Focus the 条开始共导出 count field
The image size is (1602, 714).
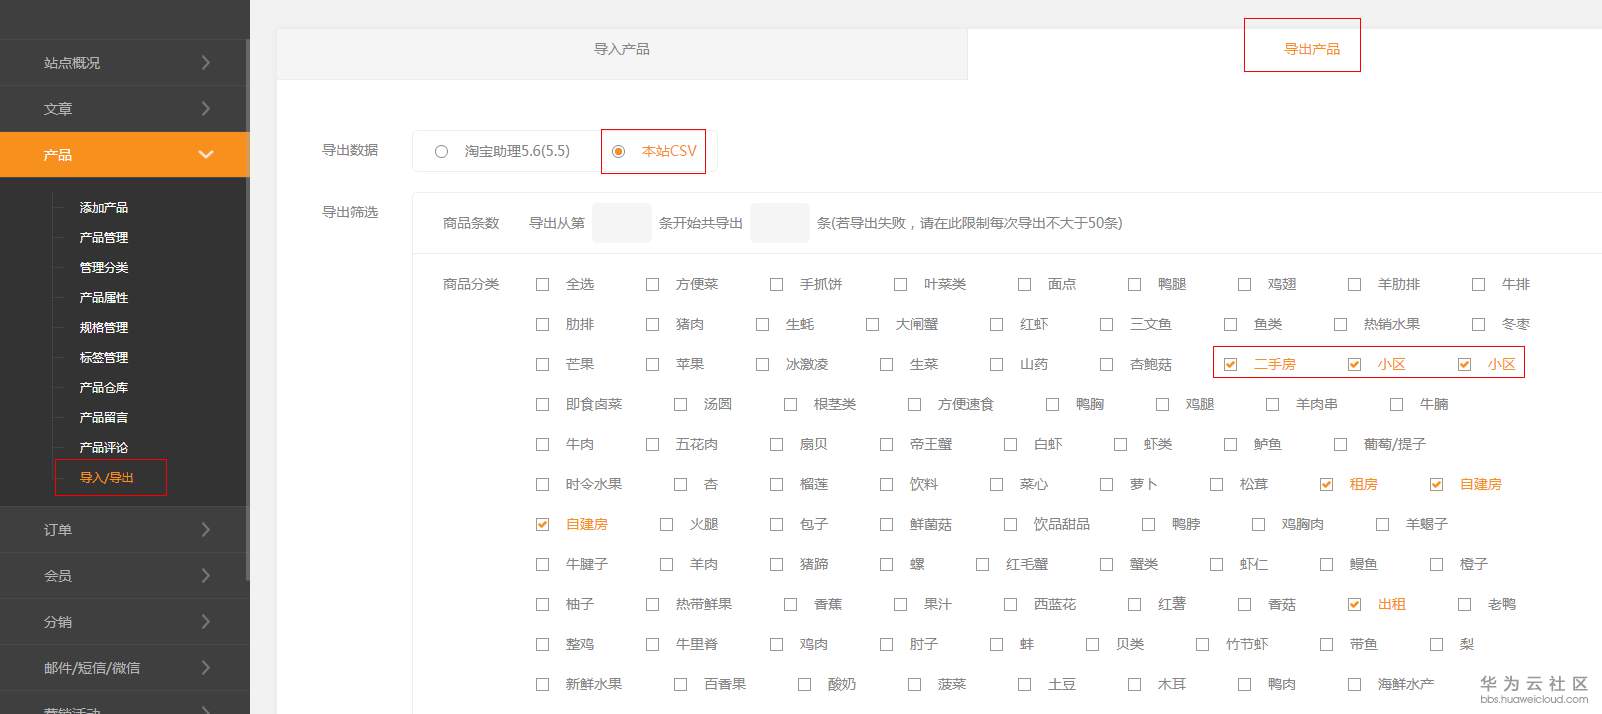(x=779, y=223)
